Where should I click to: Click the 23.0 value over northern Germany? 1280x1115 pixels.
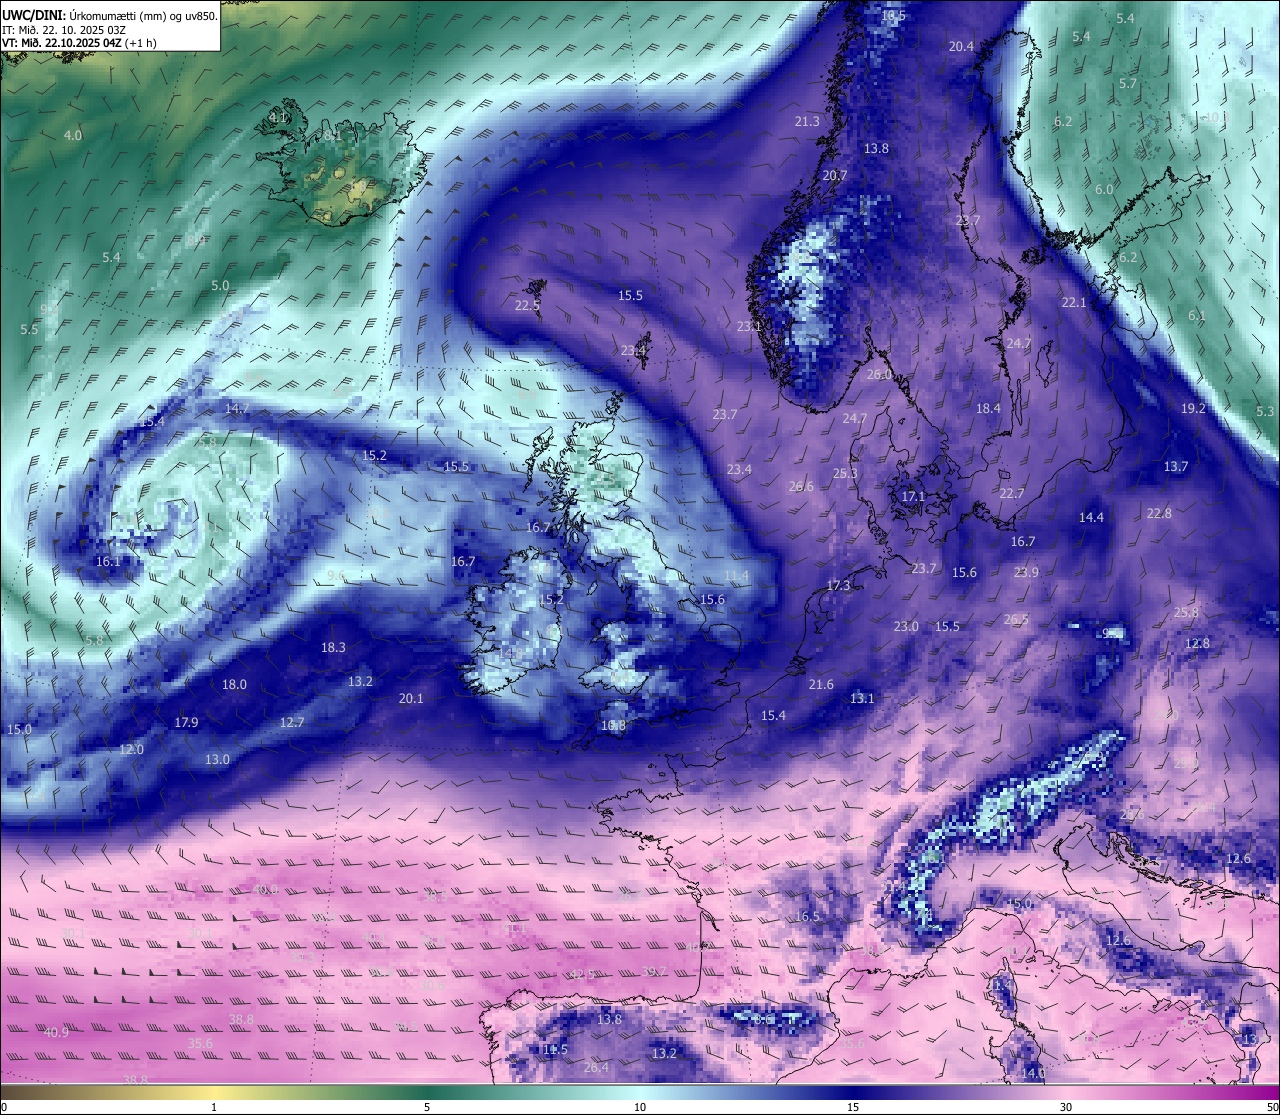(x=906, y=626)
